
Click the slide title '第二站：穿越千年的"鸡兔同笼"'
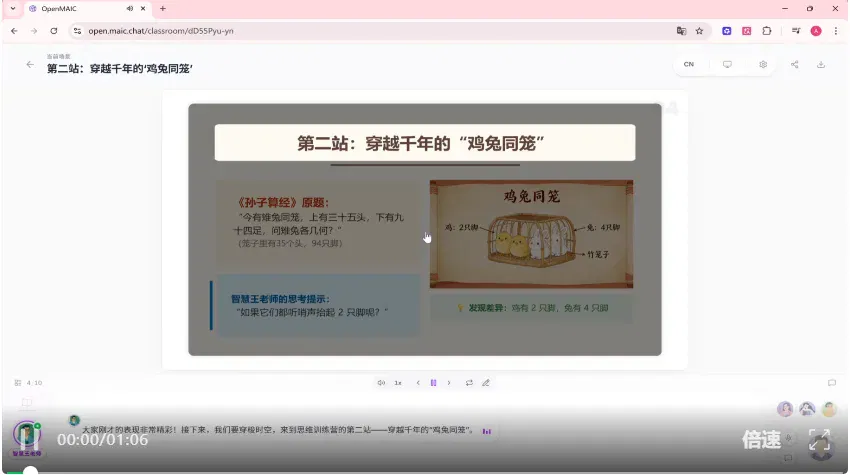tap(421, 144)
